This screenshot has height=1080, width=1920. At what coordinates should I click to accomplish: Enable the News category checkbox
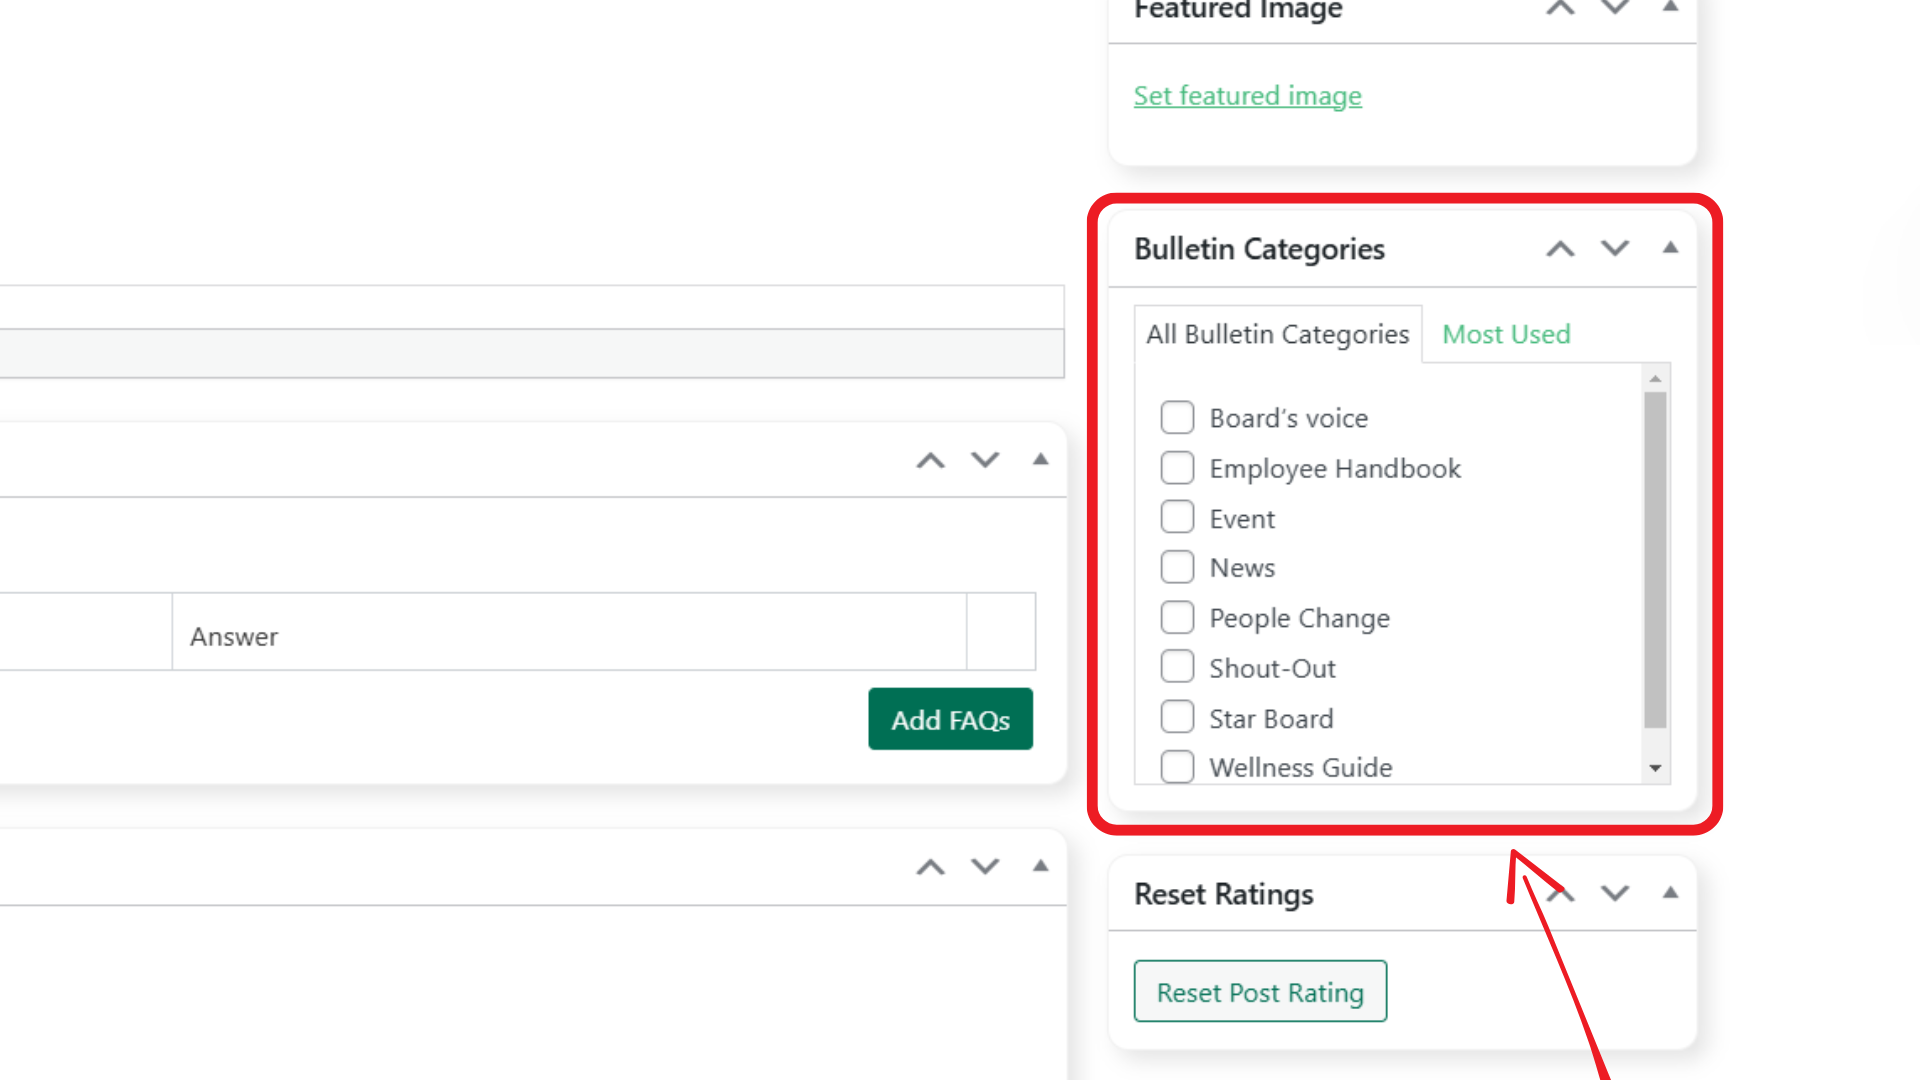click(1177, 566)
